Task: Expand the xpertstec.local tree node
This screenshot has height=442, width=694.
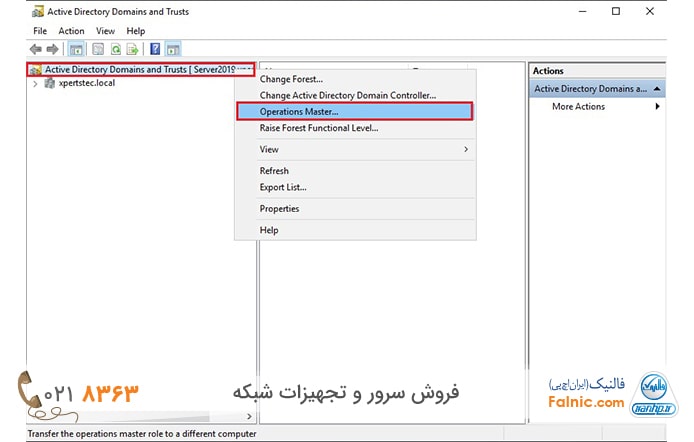Action: click(x=36, y=84)
